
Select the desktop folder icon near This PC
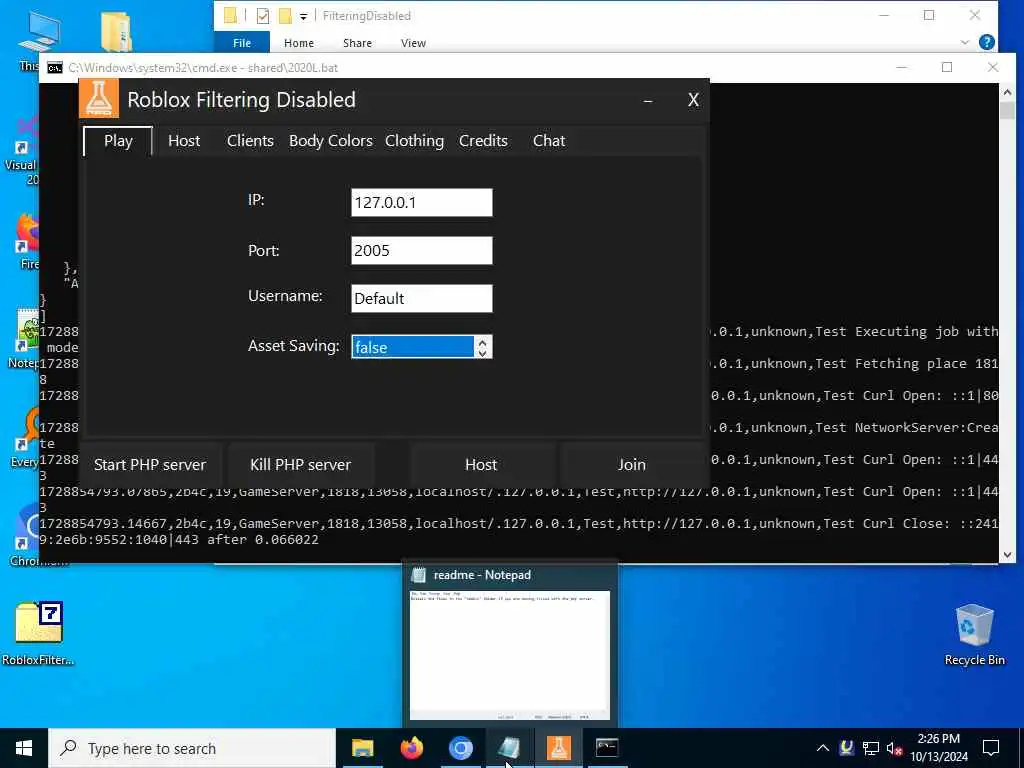click(117, 31)
